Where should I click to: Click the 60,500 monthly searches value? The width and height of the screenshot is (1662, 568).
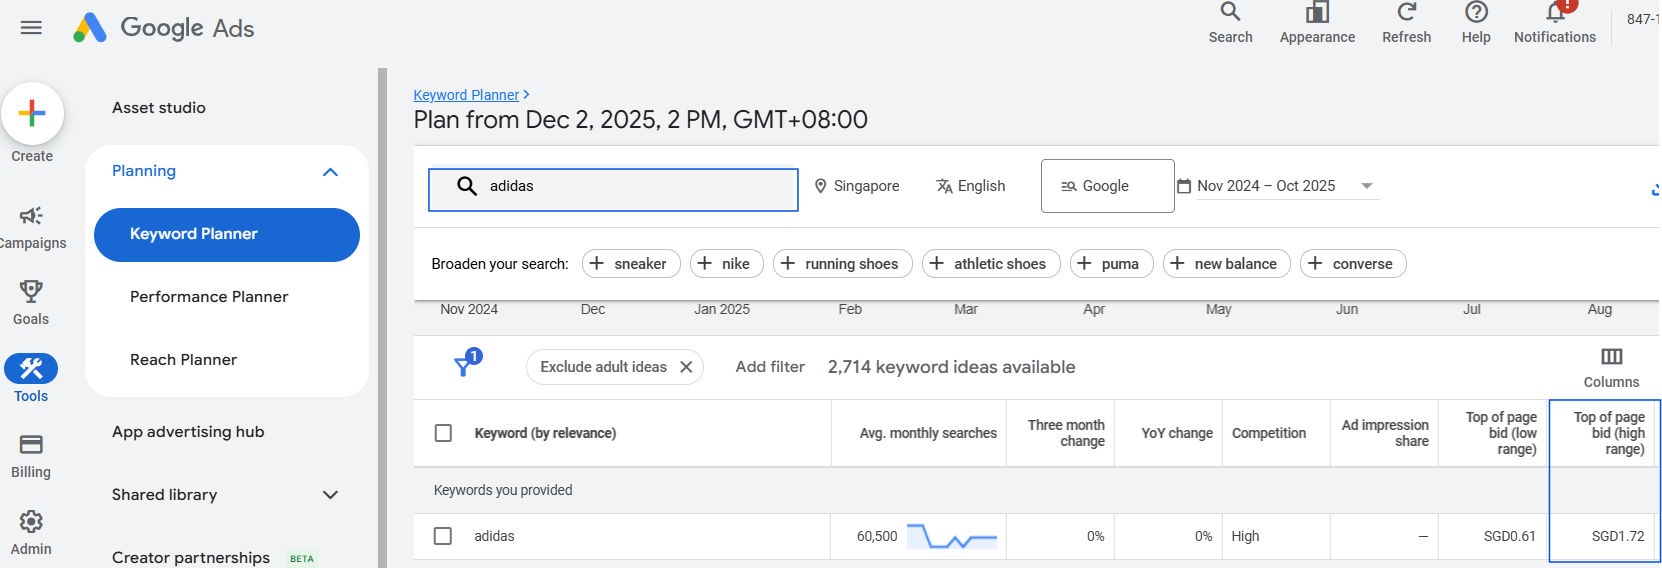(x=877, y=536)
